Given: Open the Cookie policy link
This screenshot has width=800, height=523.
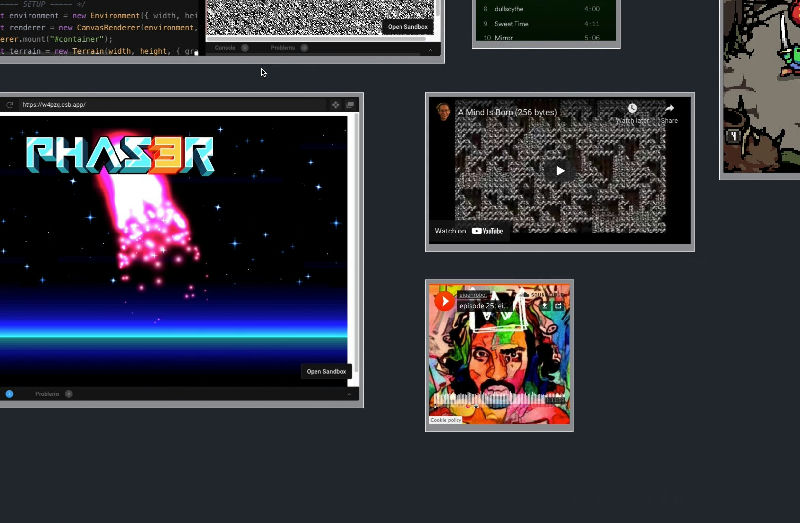Looking at the screenshot, I should [445, 420].
